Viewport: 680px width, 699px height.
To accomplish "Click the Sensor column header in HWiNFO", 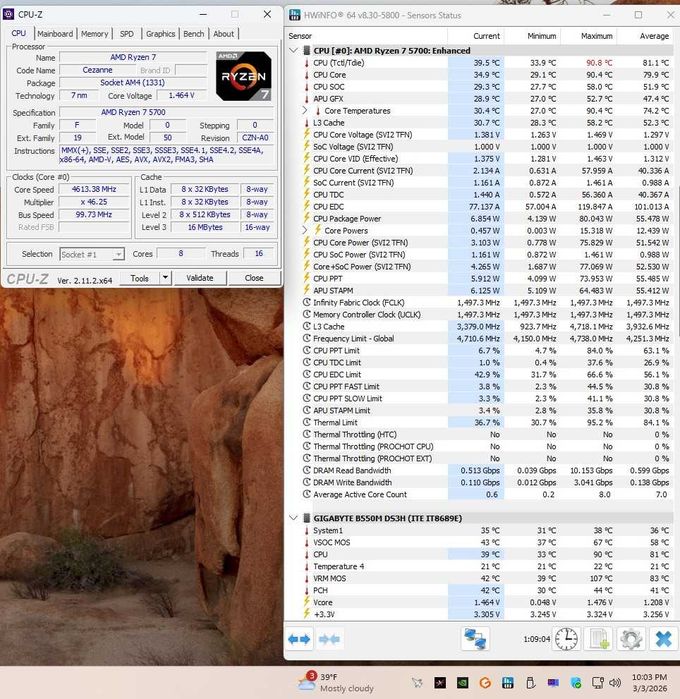I will point(366,36).
